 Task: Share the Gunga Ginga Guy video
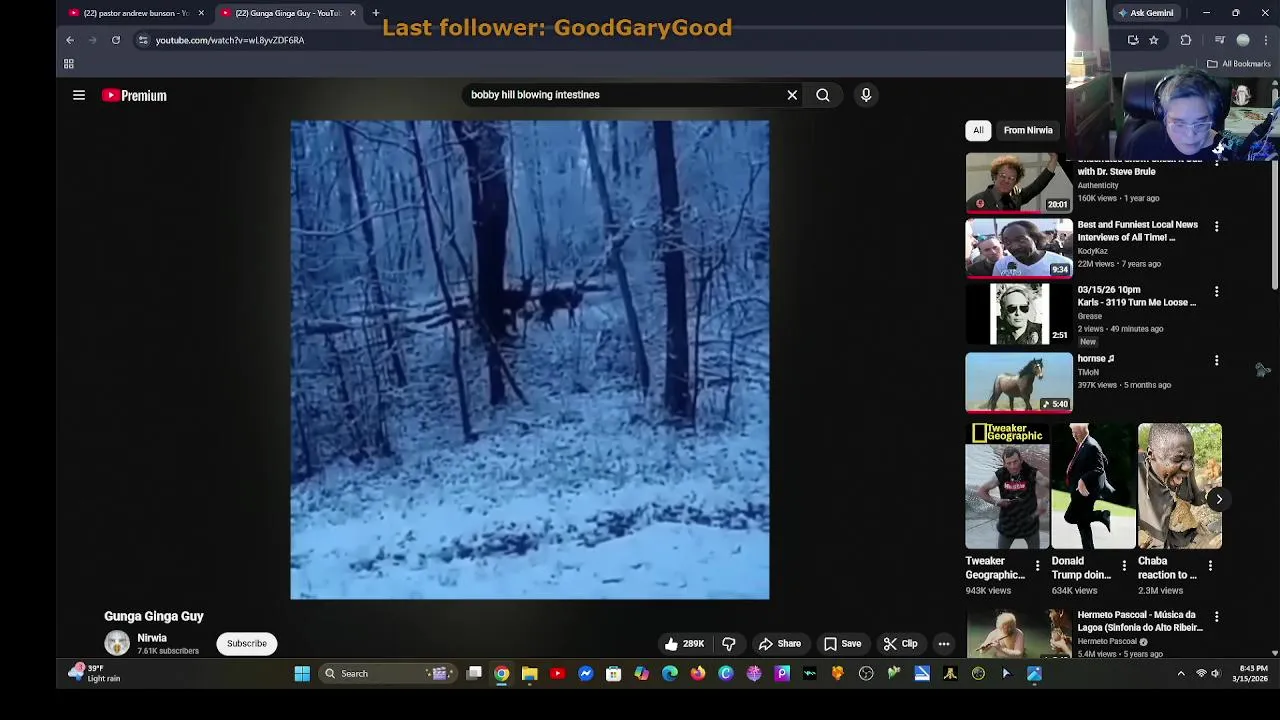(780, 644)
